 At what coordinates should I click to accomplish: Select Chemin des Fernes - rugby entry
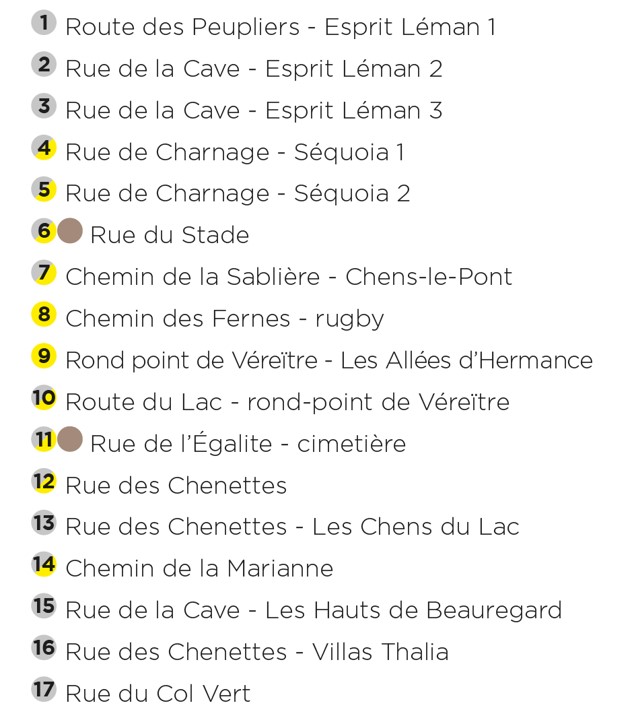point(225,319)
